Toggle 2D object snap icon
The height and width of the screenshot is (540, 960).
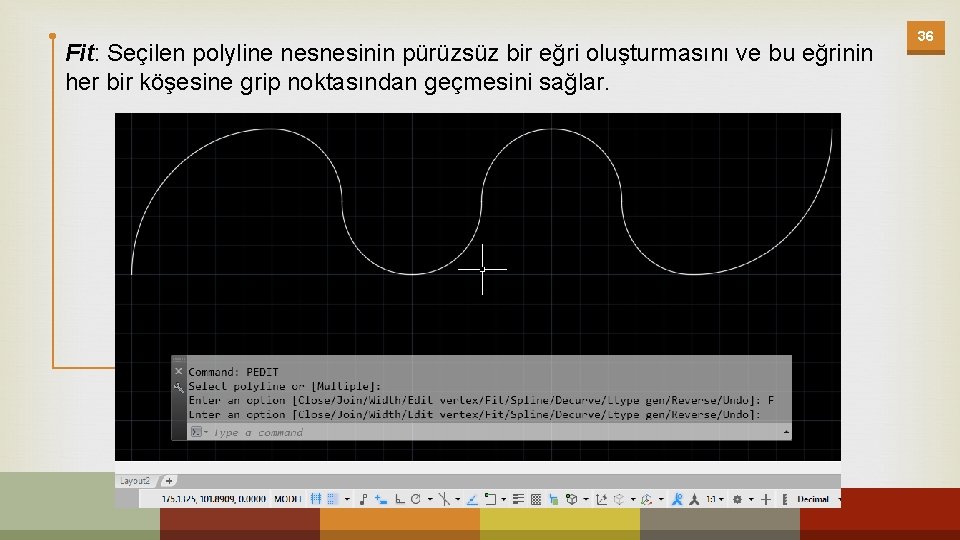(490, 499)
